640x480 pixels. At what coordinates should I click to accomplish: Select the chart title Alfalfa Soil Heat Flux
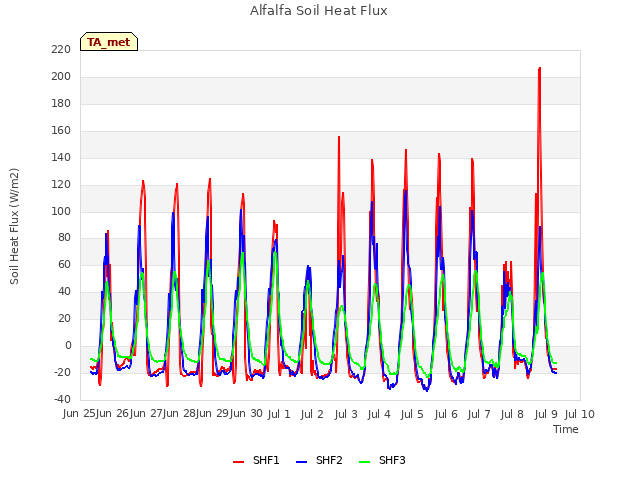[319, 11]
